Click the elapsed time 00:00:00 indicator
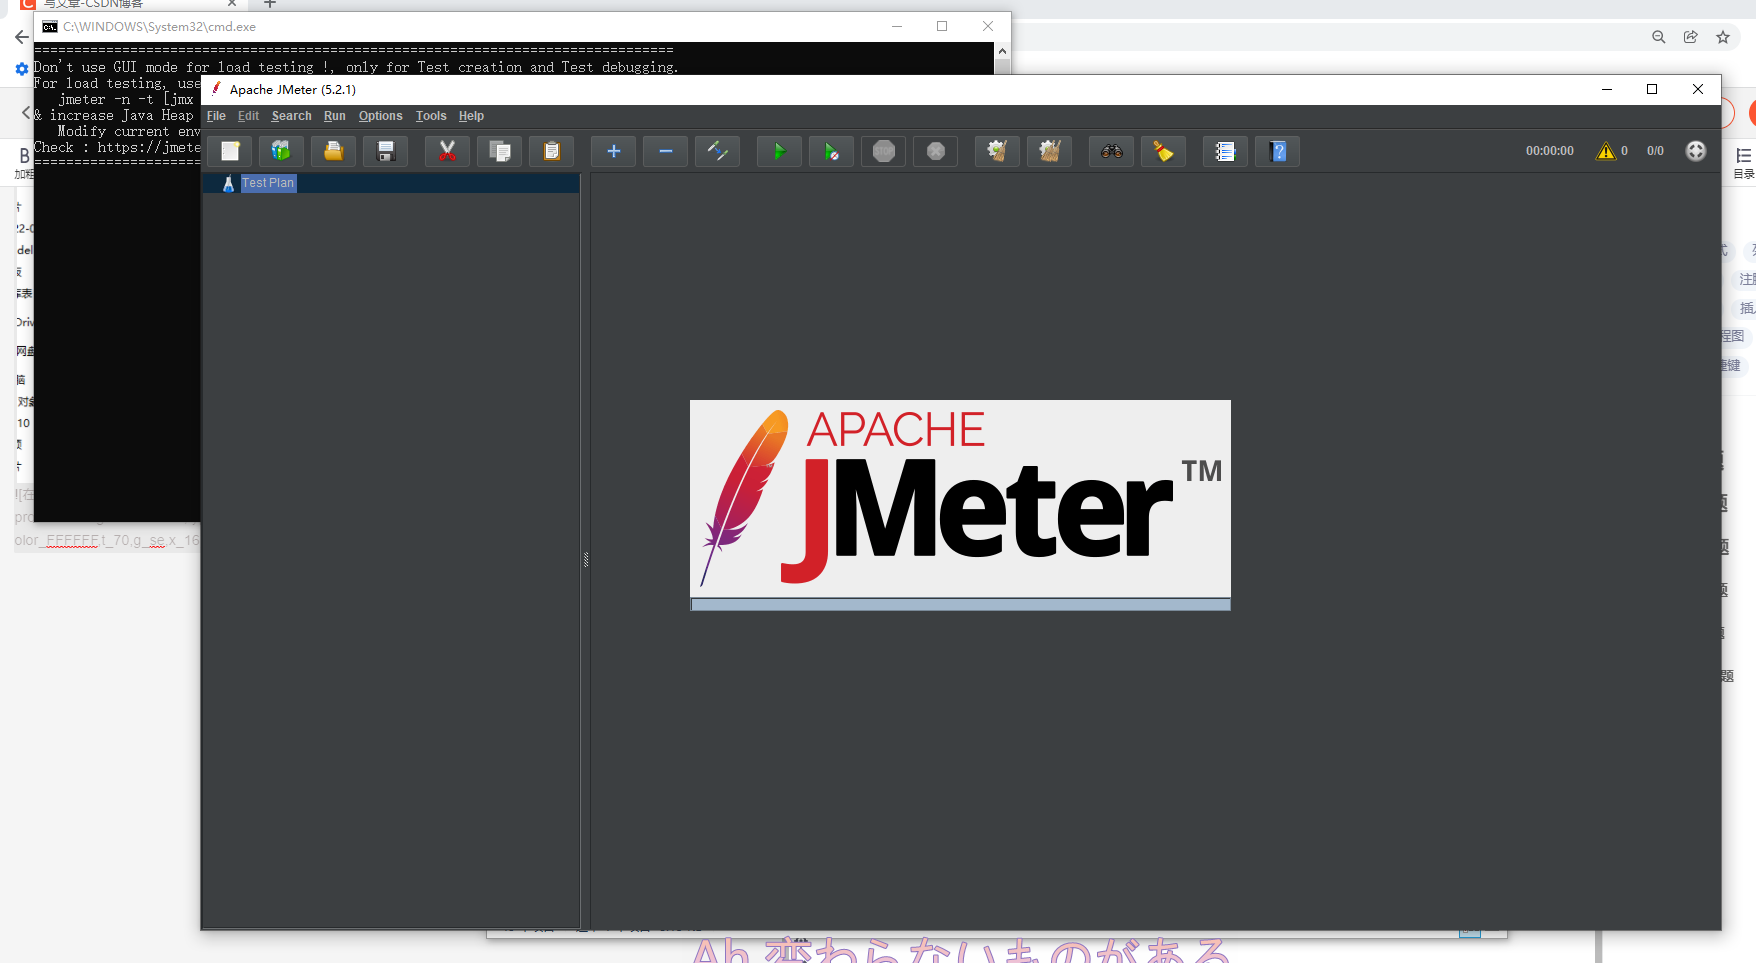Screen dimensions: 1756x963 point(1549,151)
